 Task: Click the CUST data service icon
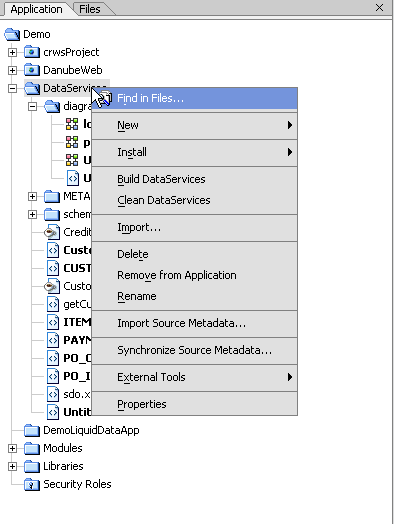click(53, 268)
